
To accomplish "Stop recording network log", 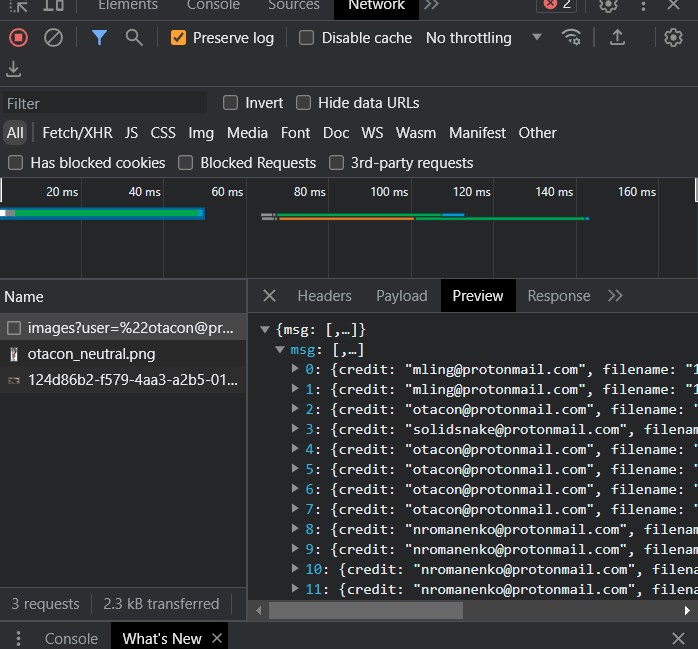I will (18, 38).
